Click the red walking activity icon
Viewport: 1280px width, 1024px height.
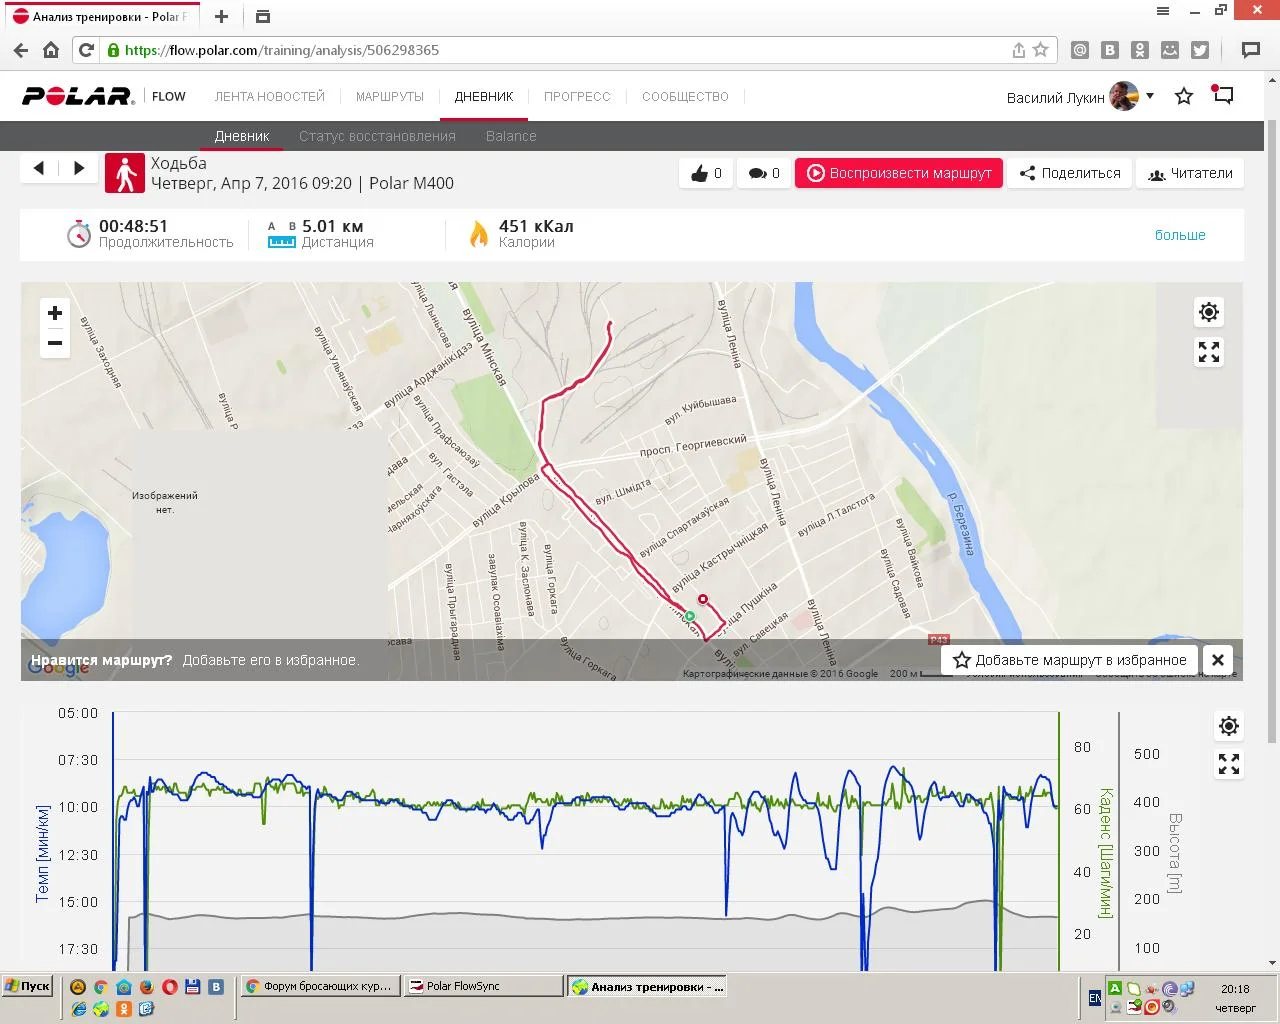click(125, 172)
